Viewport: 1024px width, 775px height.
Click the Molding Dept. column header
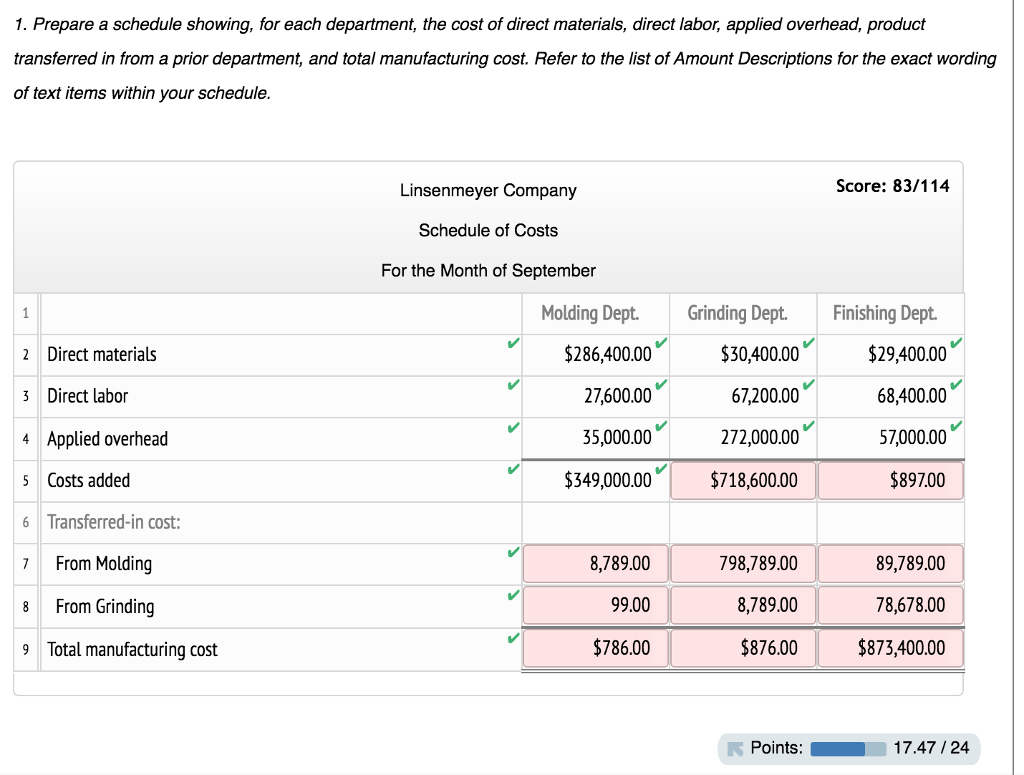point(590,313)
